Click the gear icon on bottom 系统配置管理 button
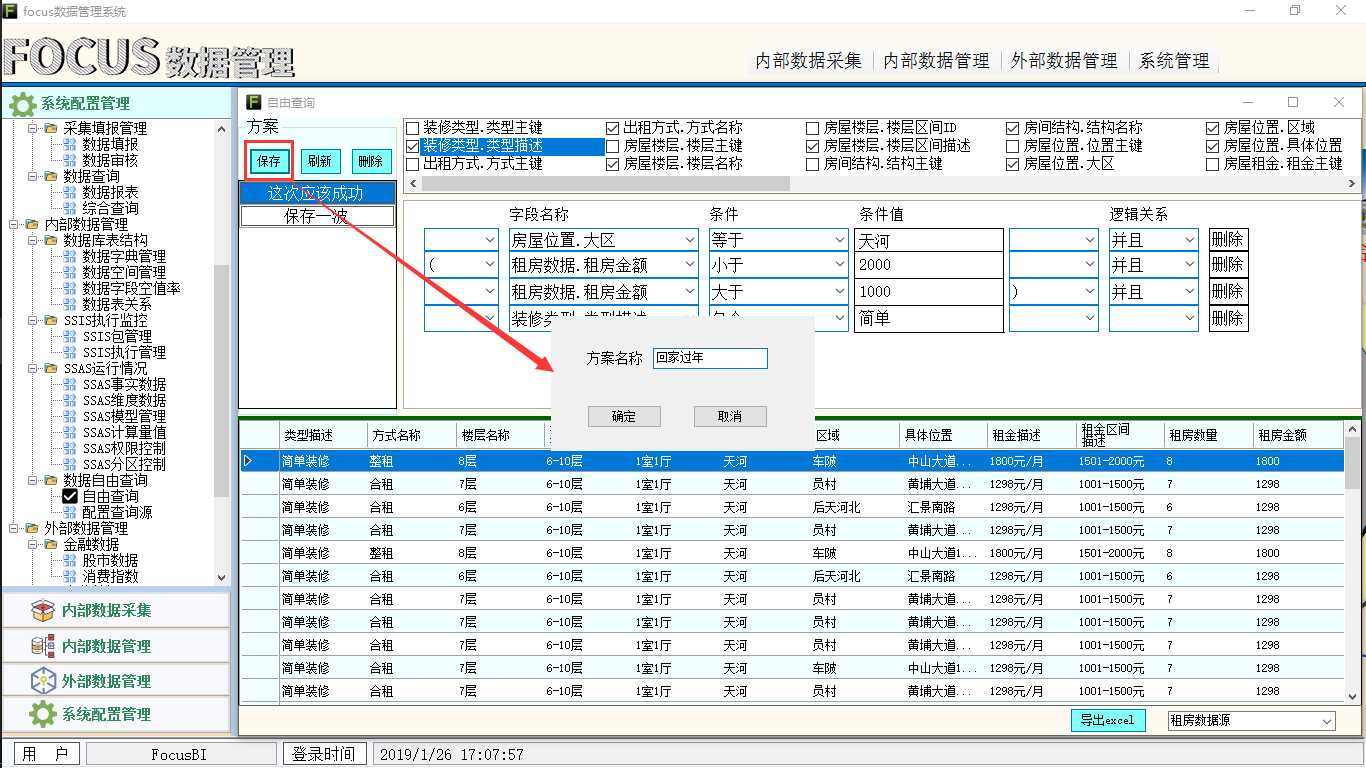1366x768 pixels. 42,714
